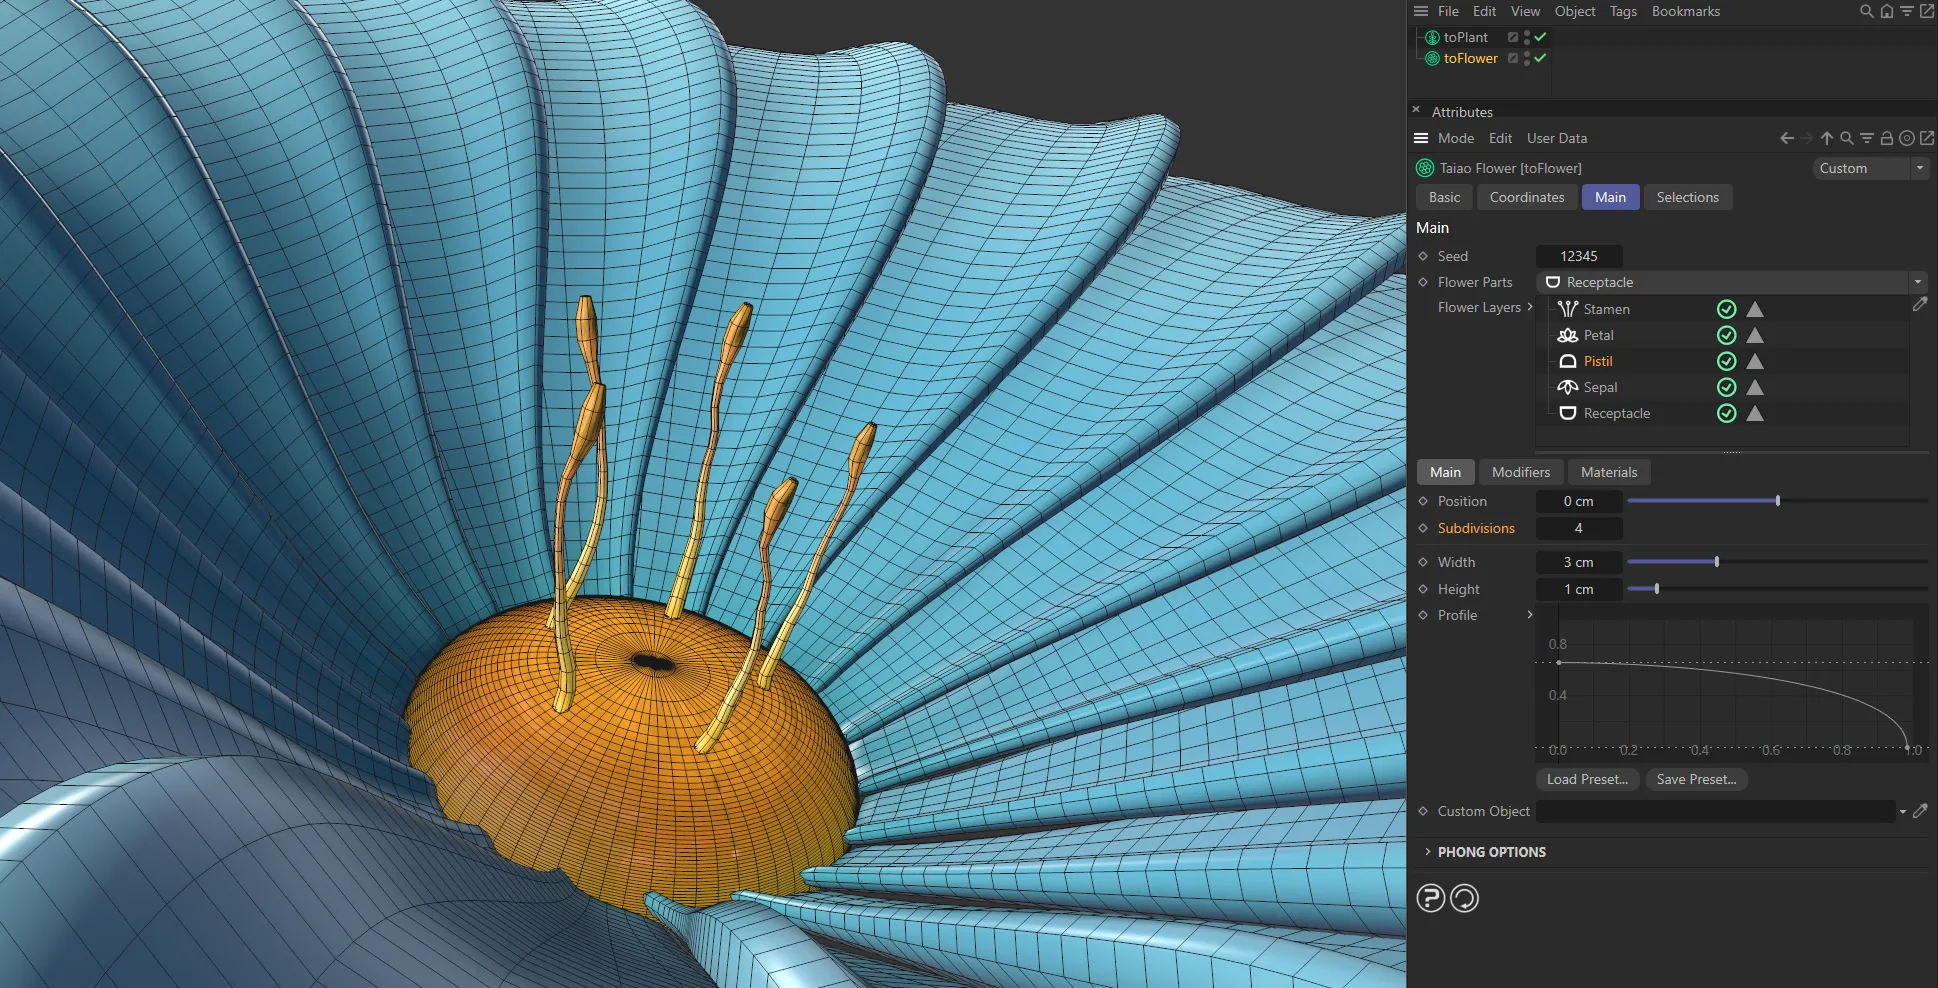The image size is (1938, 988).
Task: Expand the Profile settings chevron
Action: point(1529,615)
